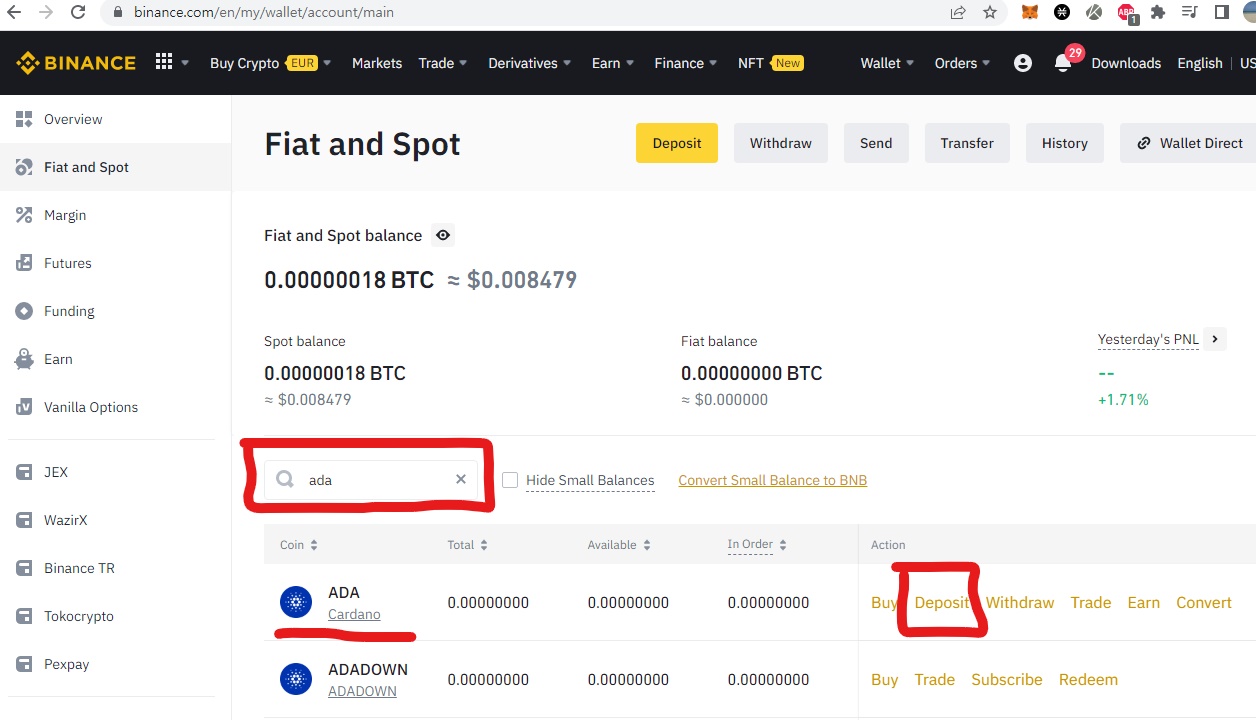Check Hide Small Balances box
1256x720 pixels.
coord(510,480)
